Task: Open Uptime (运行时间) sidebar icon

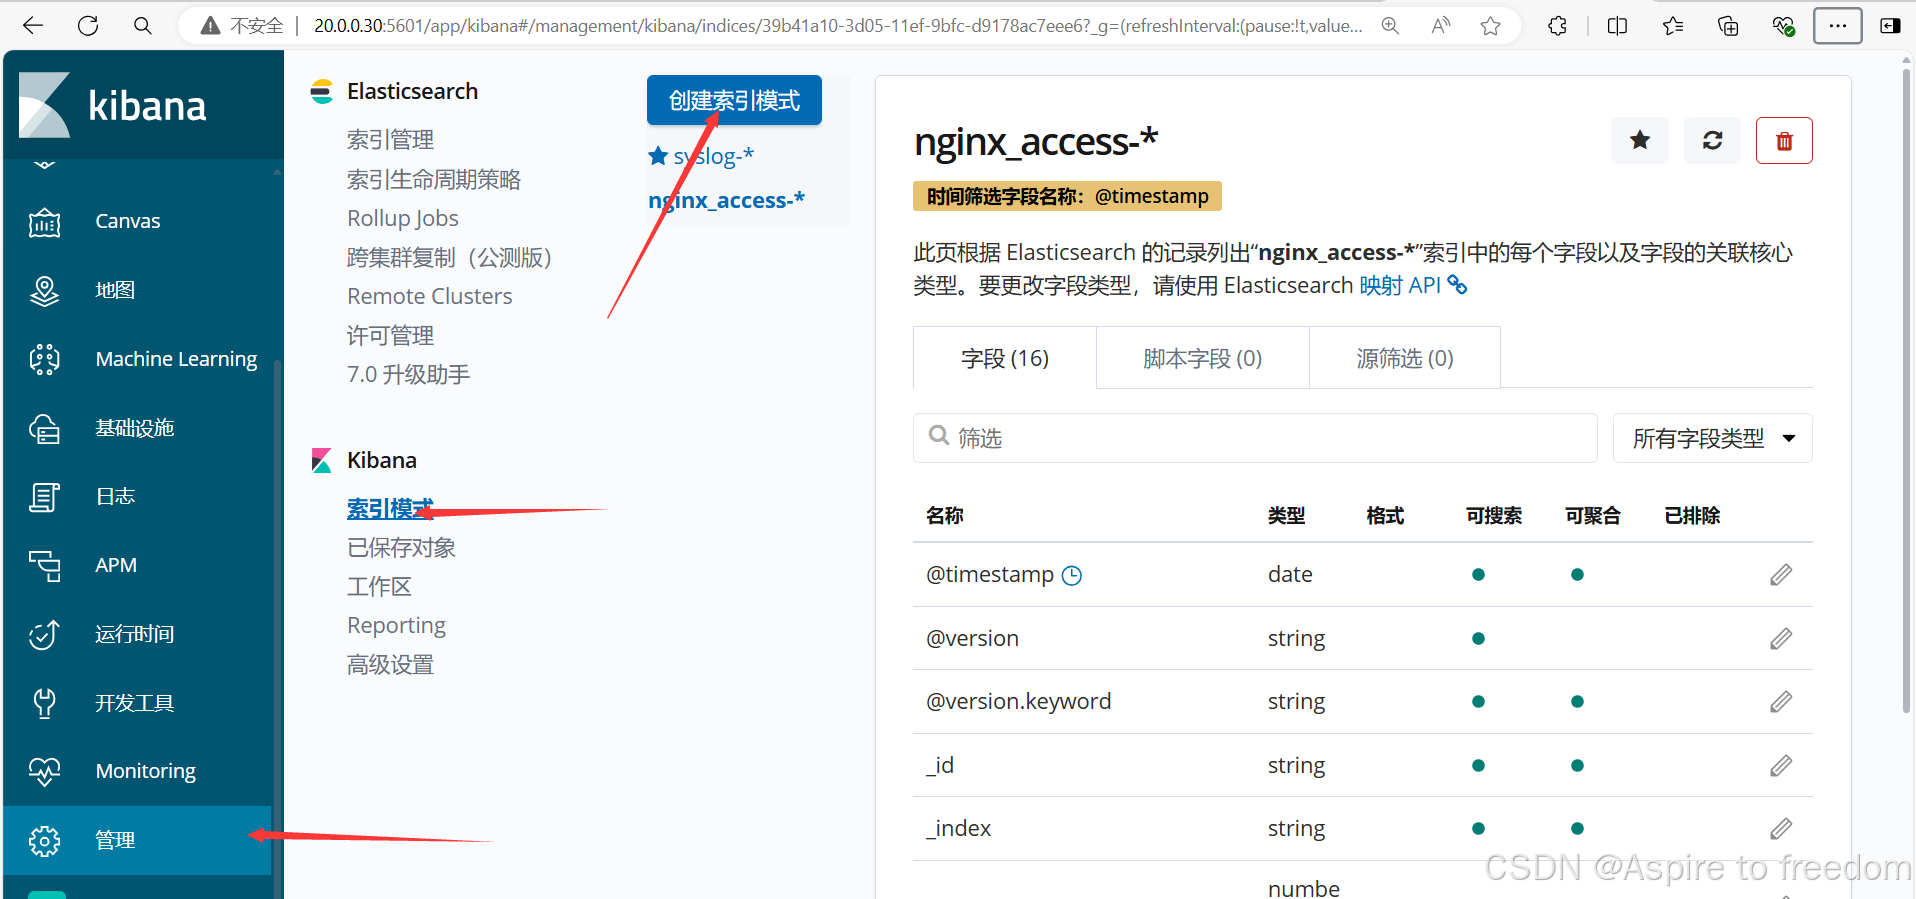Action: click(x=44, y=634)
